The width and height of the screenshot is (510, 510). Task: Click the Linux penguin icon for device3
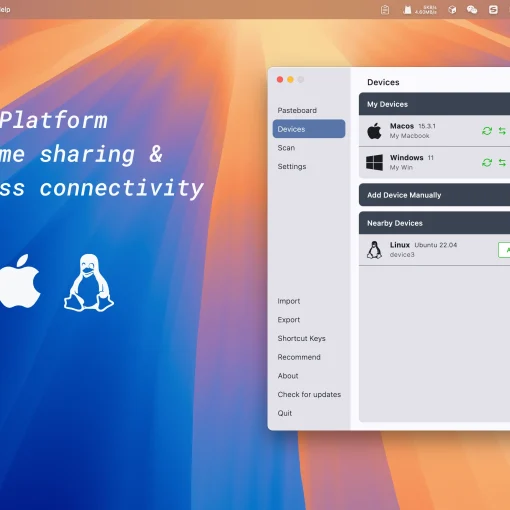374,250
